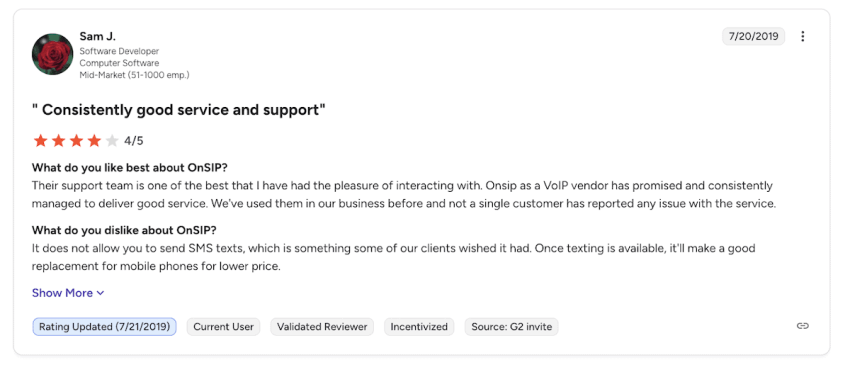Screen dimensions: 850x367
Task: Click the 4/5 rating score text
Action: click(x=133, y=141)
